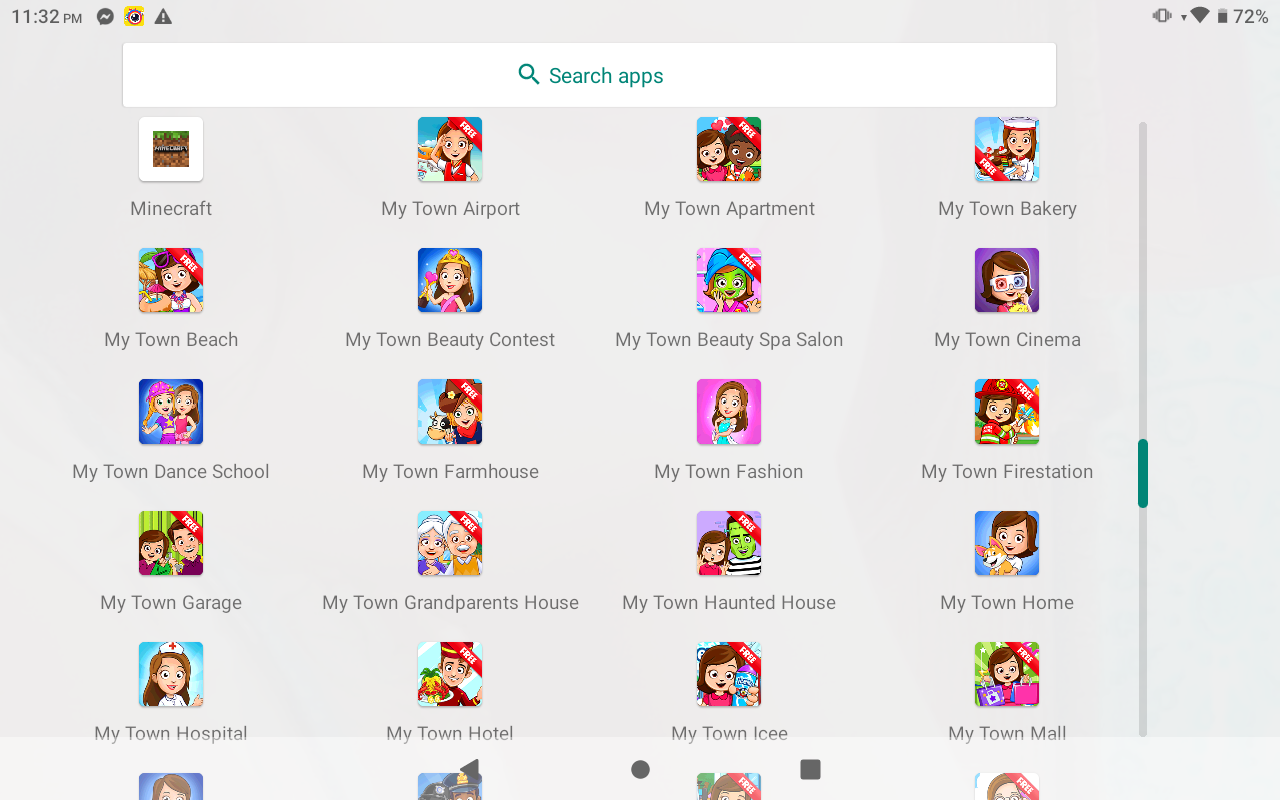Launch My Town Hotel app icon

[450, 674]
